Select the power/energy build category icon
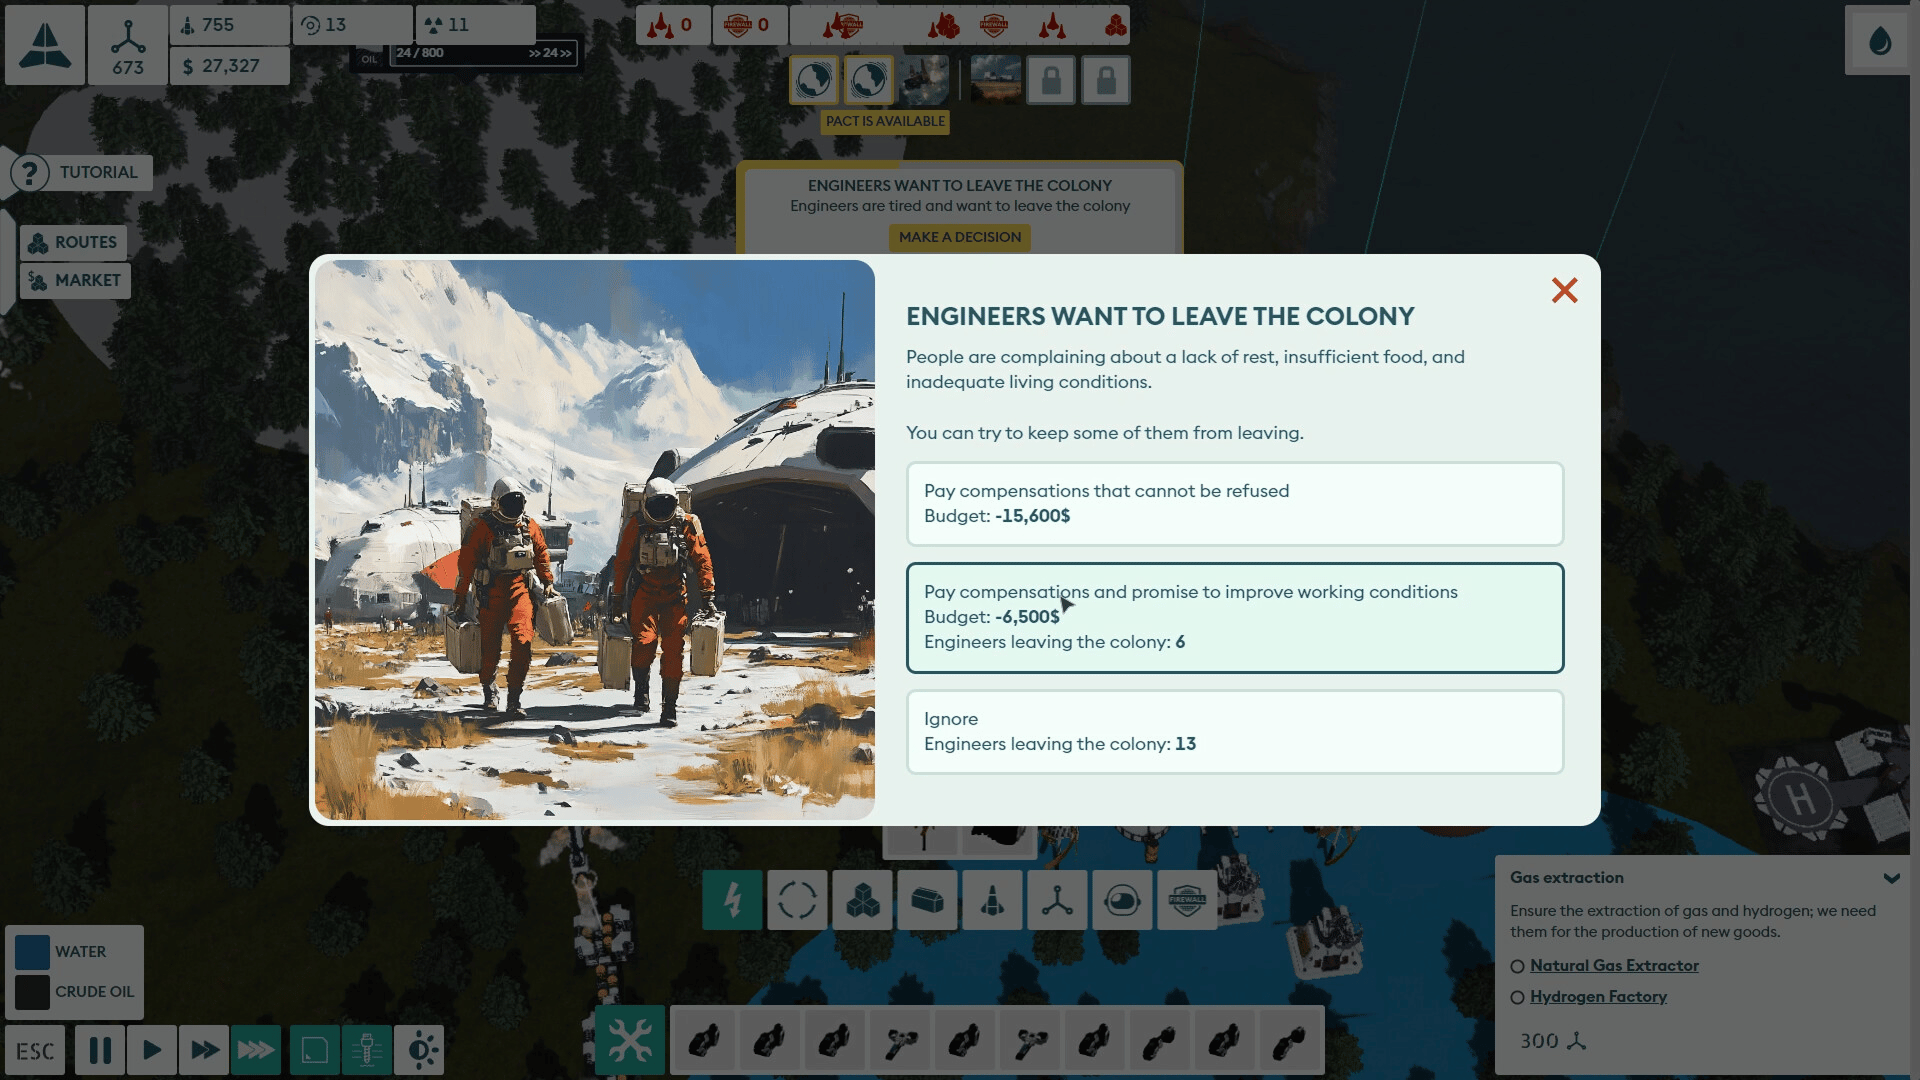This screenshot has width=1920, height=1080. coord(732,900)
